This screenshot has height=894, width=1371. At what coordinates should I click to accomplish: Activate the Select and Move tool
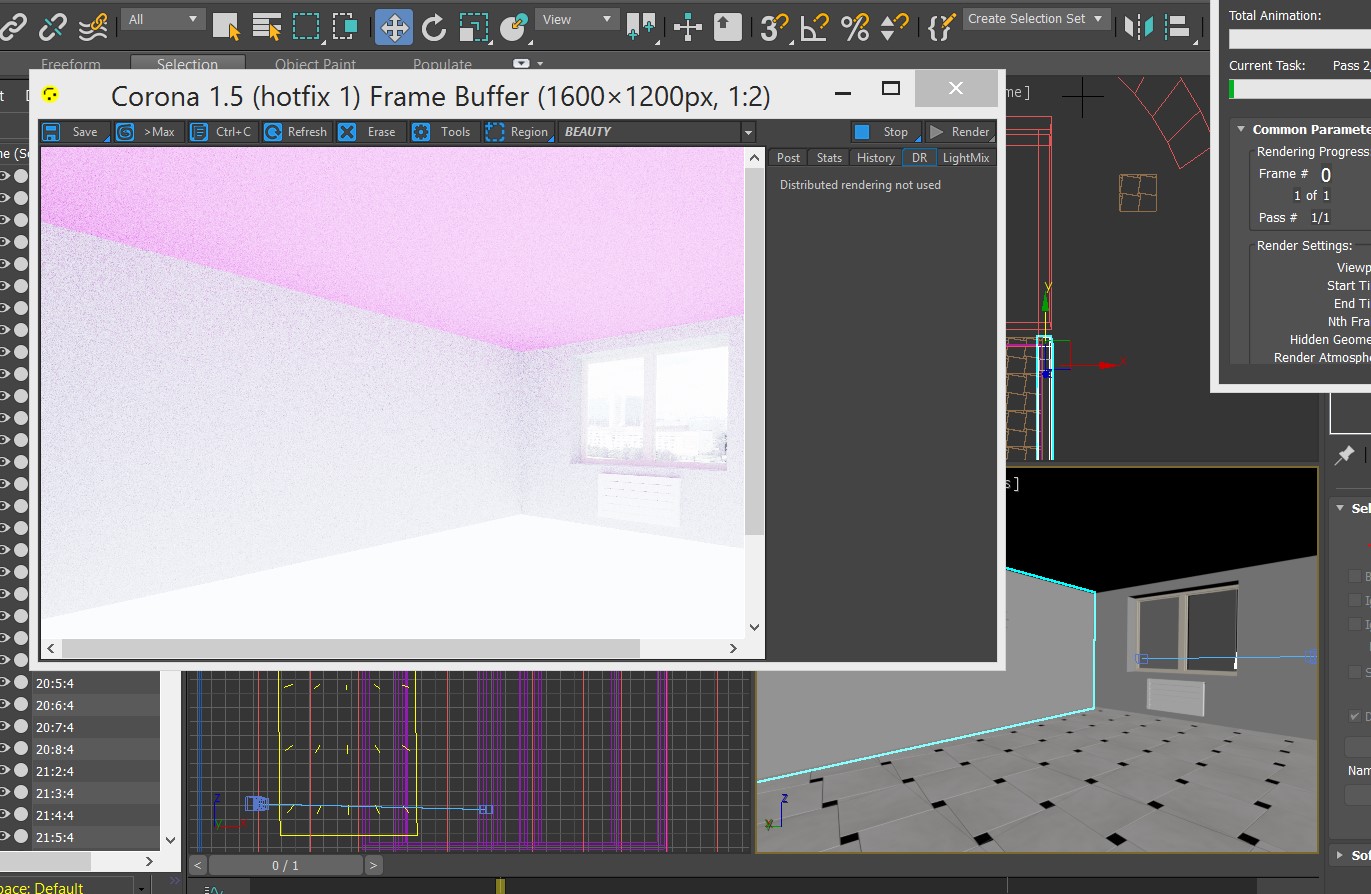pyautogui.click(x=394, y=27)
